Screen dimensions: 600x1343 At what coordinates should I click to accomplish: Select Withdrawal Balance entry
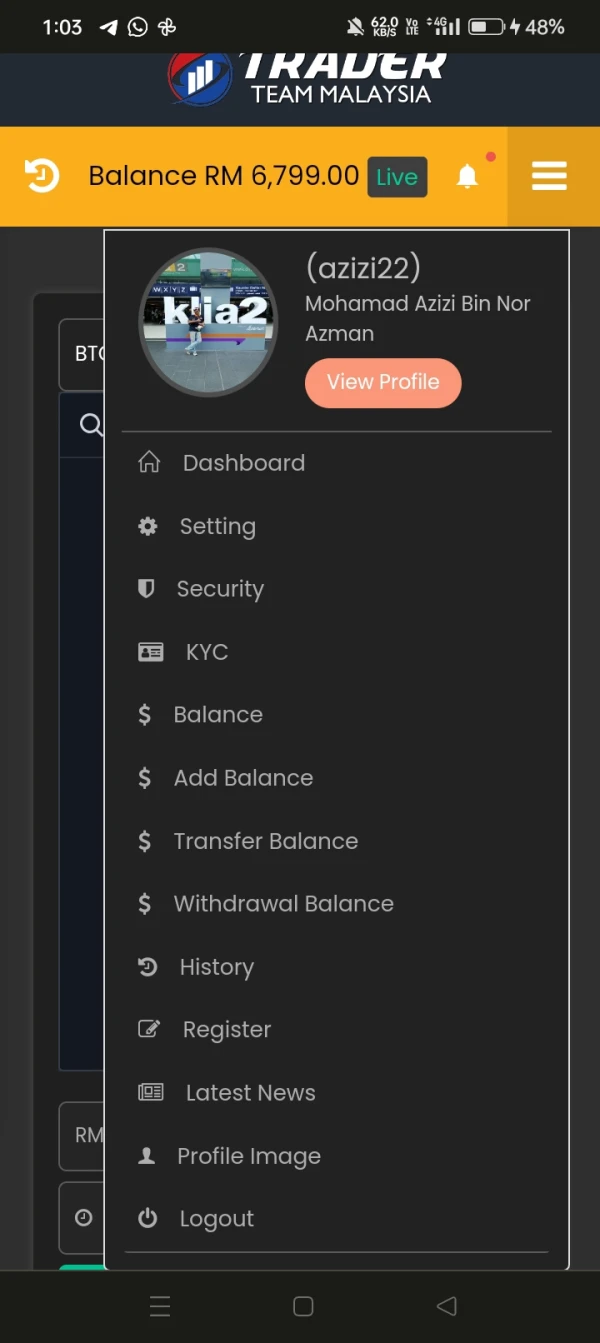(x=283, y=904)
